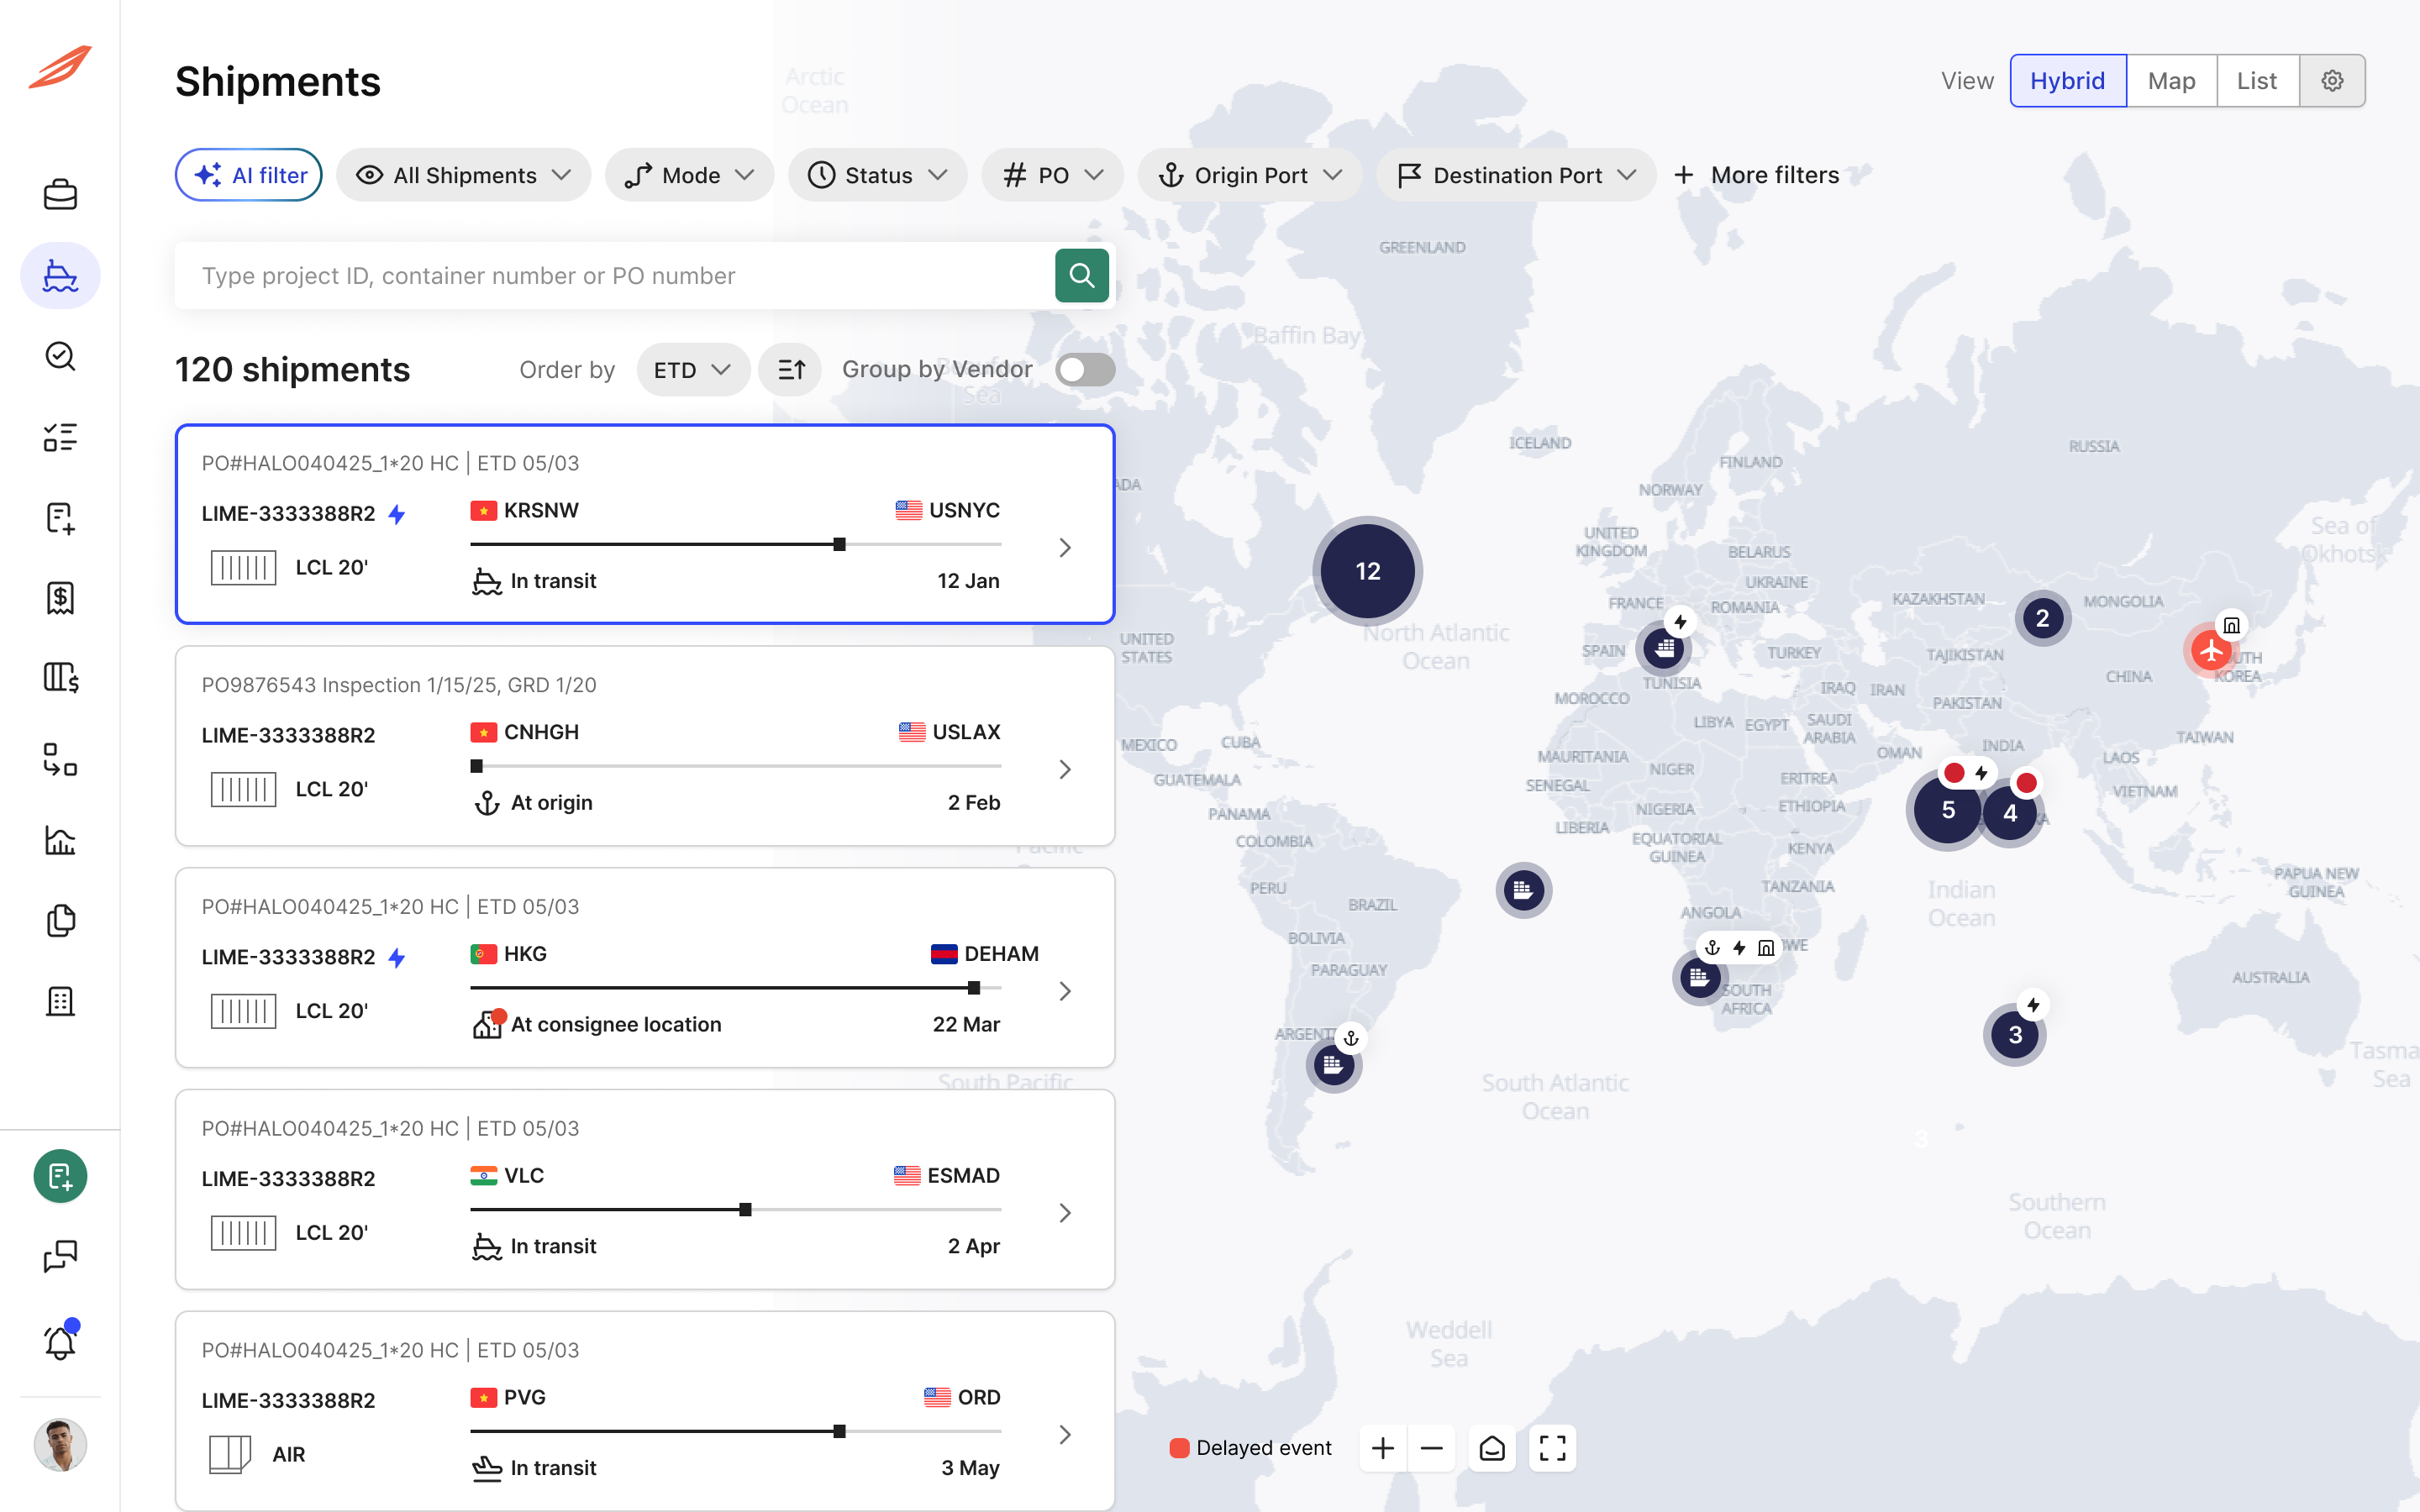Viewport: 2420px width, 1512px height.
Task: Switch view to List
Action: click(2257, 80)
